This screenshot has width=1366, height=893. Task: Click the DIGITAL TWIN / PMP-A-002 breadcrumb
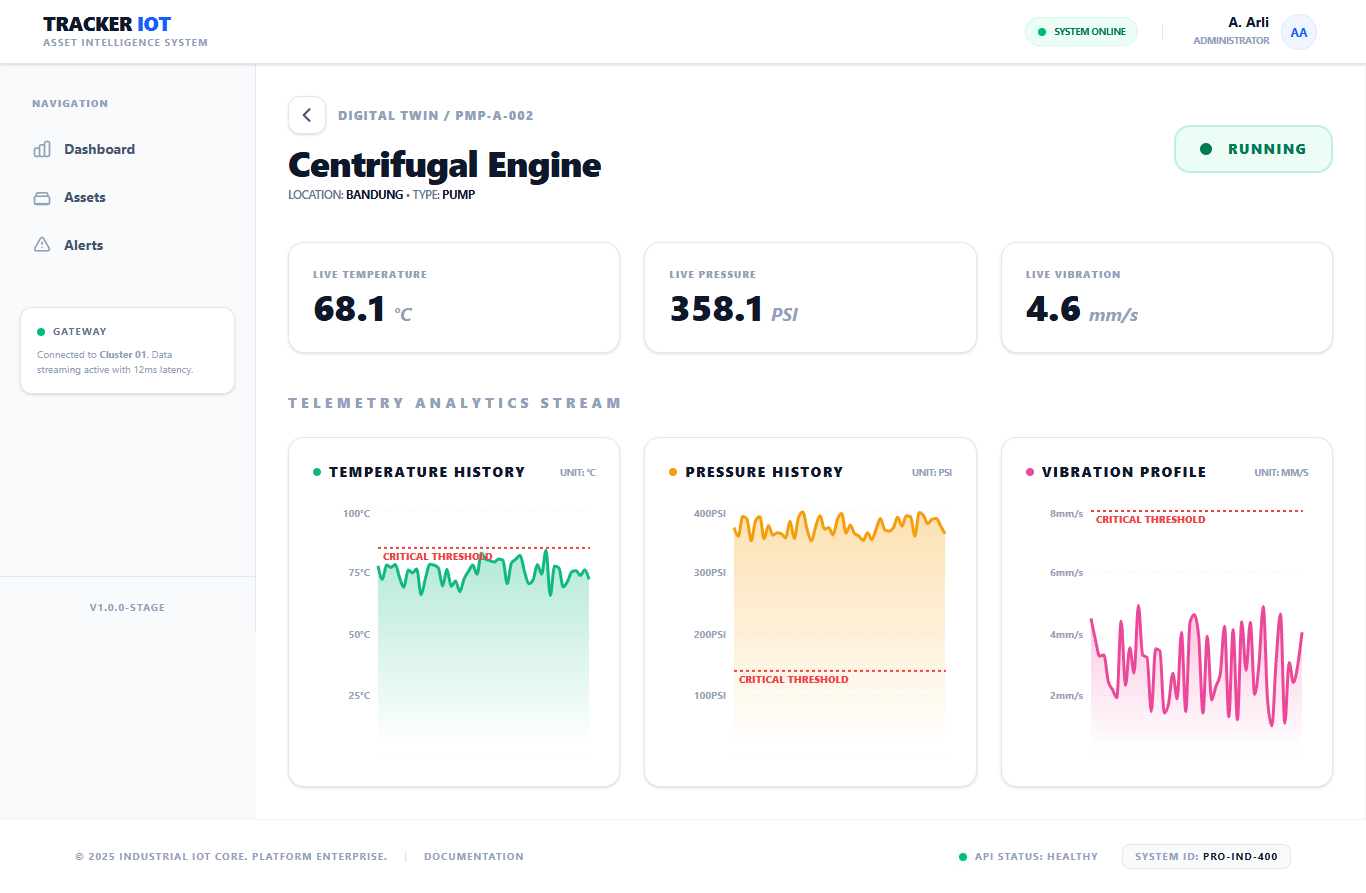tap(436, 116)
